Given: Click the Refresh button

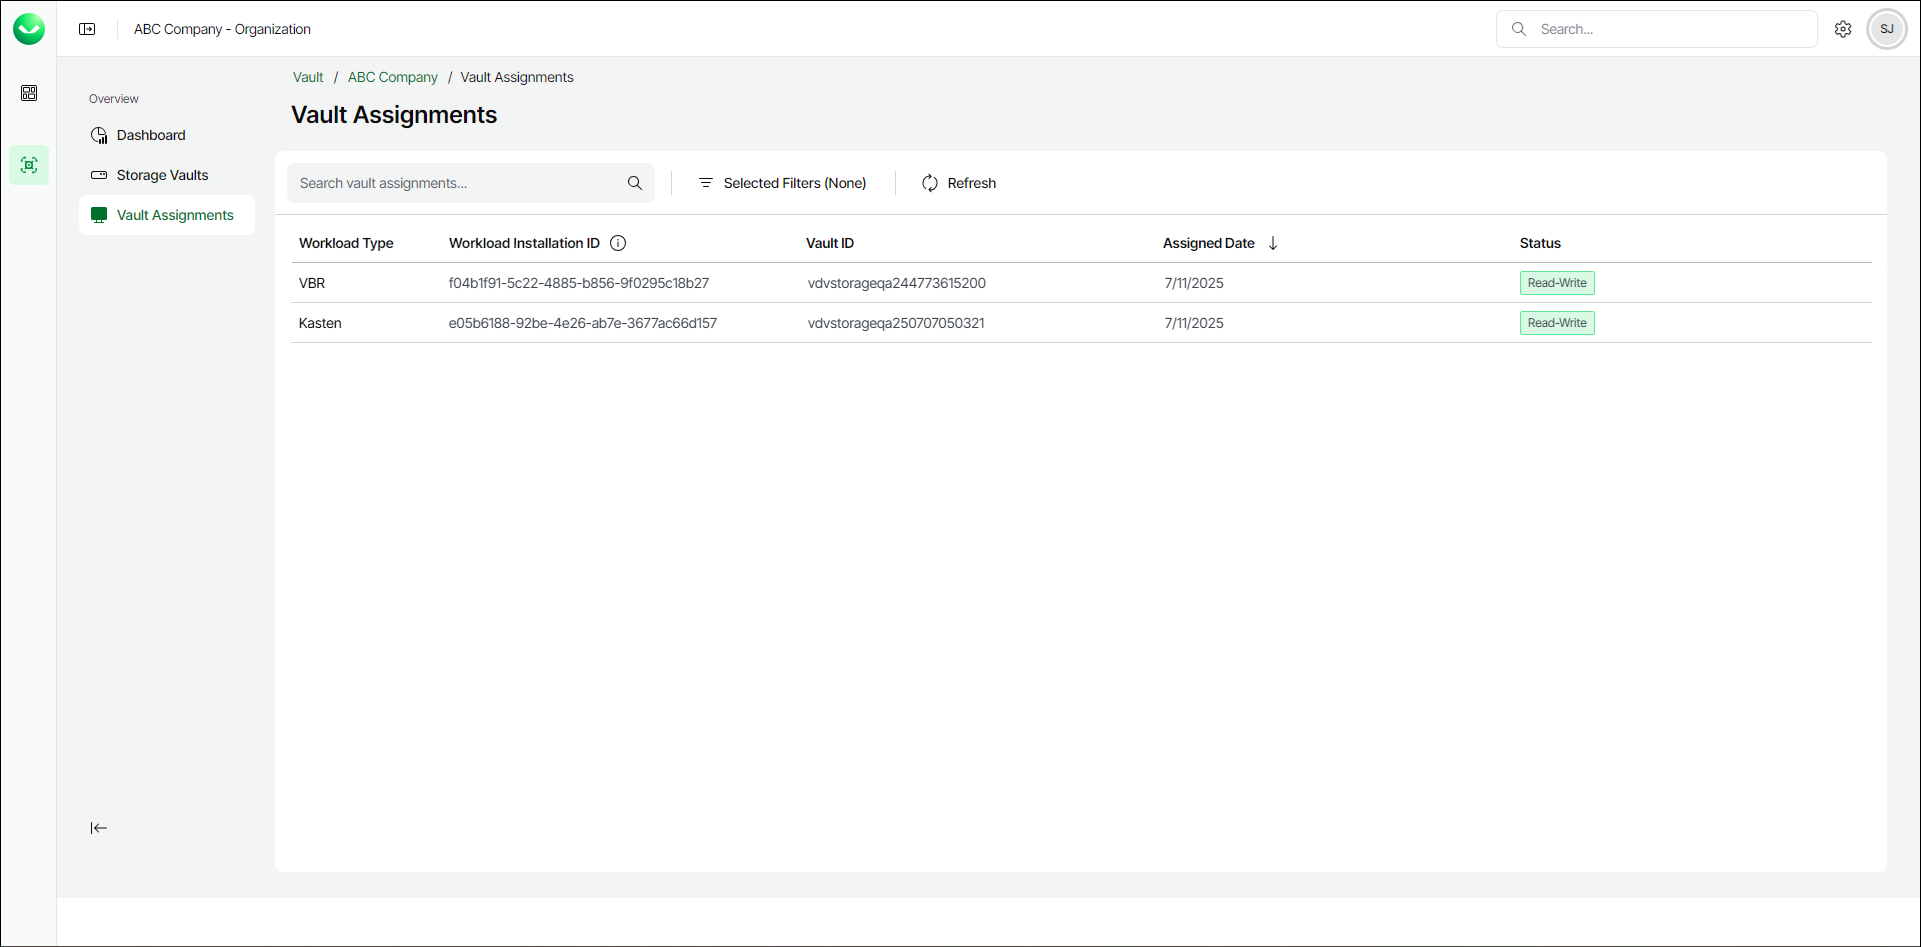Looking at the screenshot, I should coord(959,183).
